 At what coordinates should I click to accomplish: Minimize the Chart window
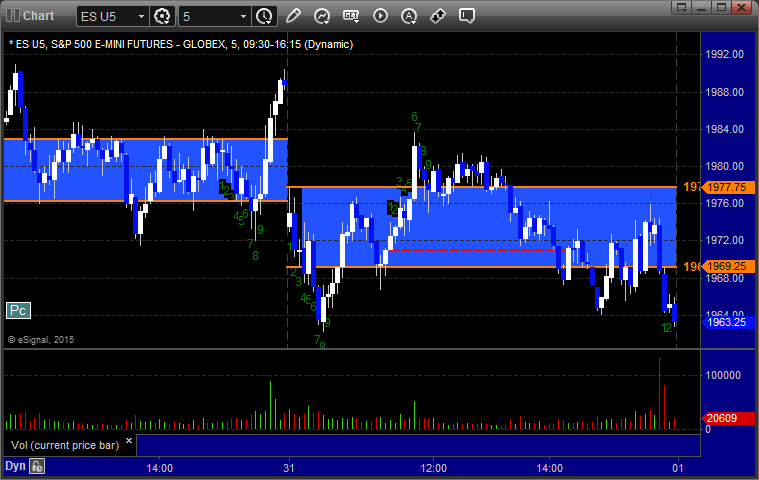[x=701, y=7]
